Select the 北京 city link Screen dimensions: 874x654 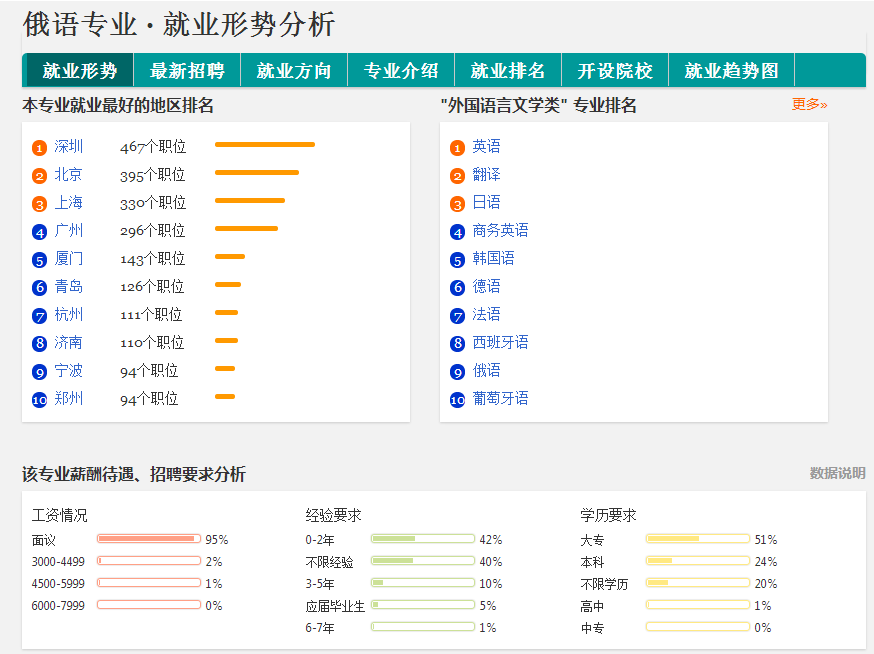[x=69, y=175]
